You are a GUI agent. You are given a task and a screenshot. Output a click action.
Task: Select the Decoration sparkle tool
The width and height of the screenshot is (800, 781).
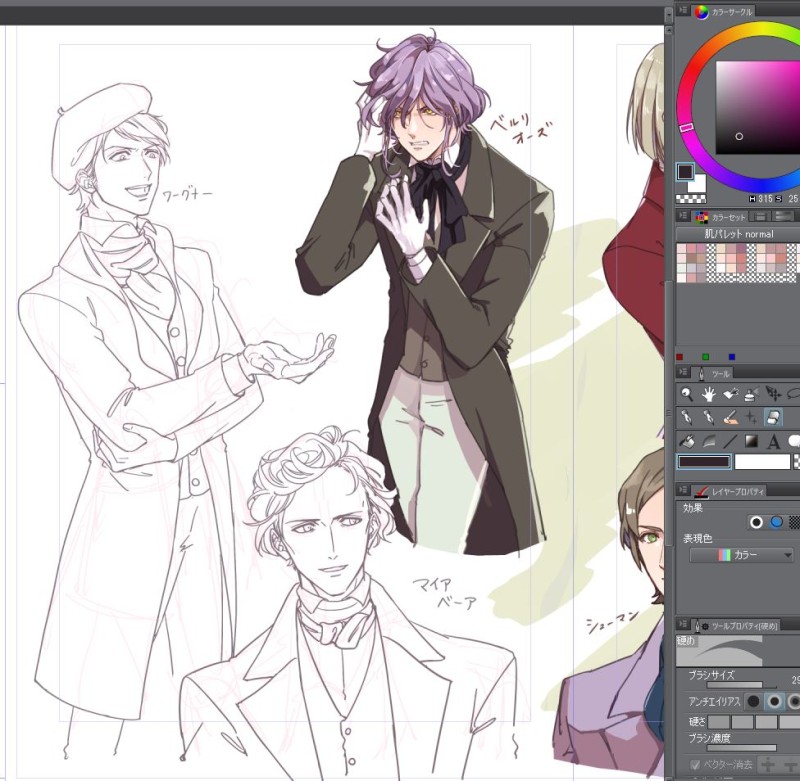pyautogui.click(x=752, y=417)
